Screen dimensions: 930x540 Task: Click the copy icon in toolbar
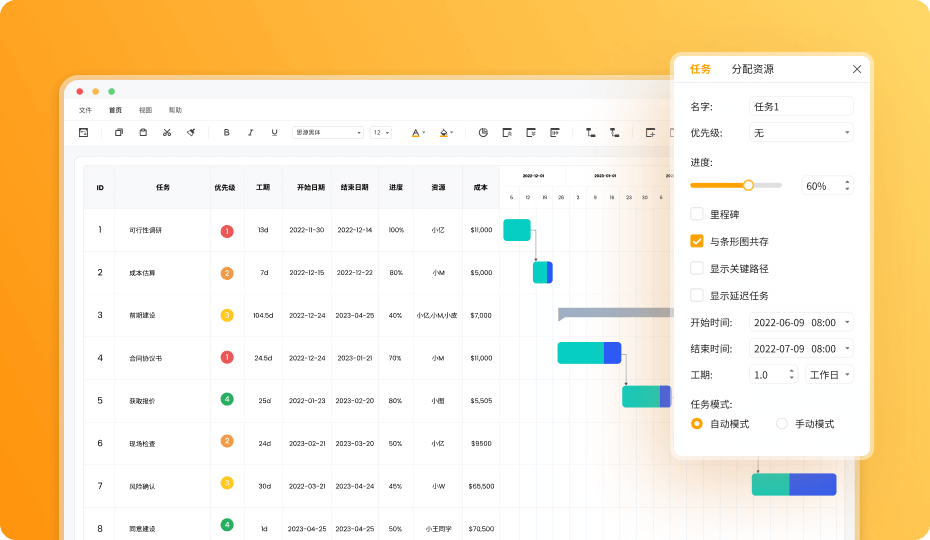click(119, 132)
